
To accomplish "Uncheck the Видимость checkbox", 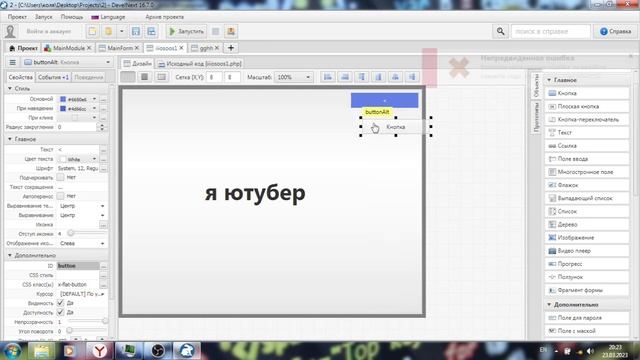I will pos(60,303).
